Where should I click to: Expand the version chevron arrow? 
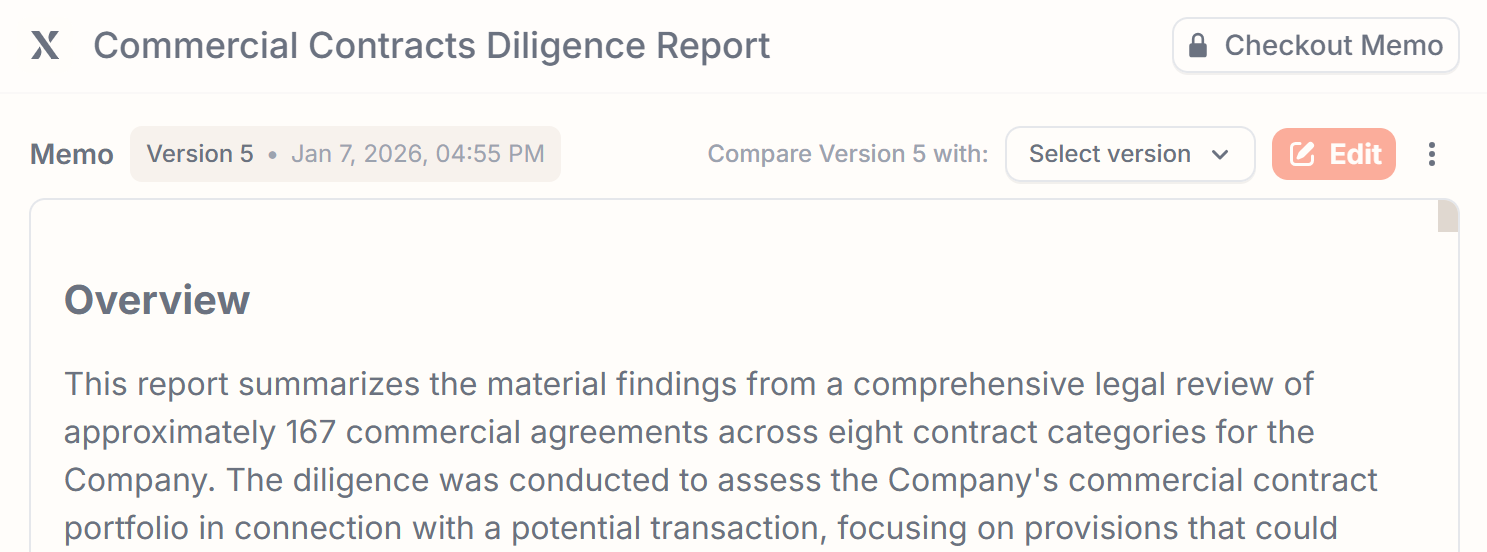[x=1220, y=154]
